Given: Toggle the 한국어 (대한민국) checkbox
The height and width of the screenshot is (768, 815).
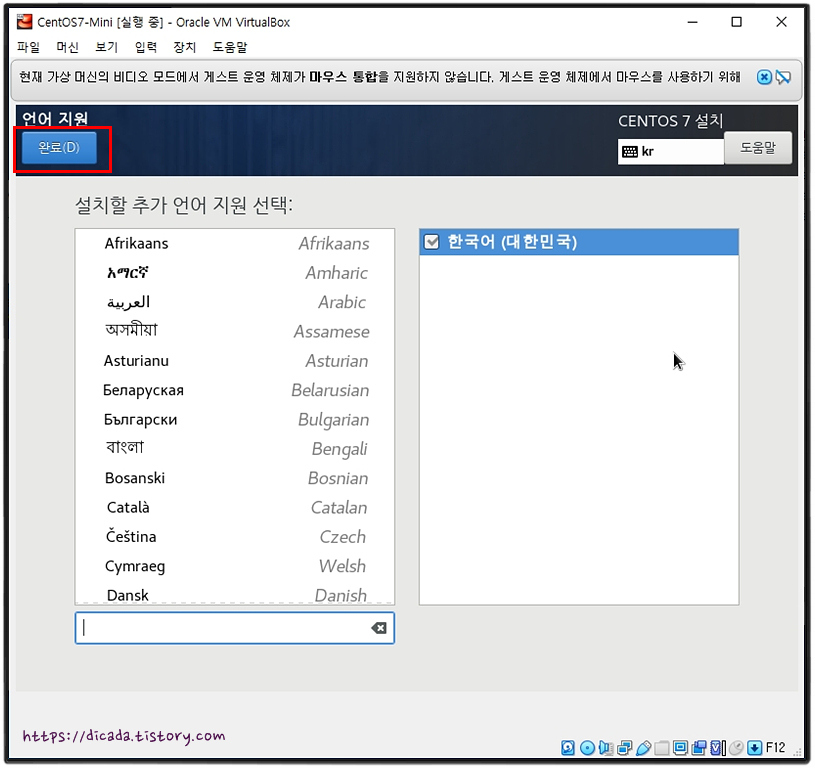Looking at the screenshot, I should point(431,242).
